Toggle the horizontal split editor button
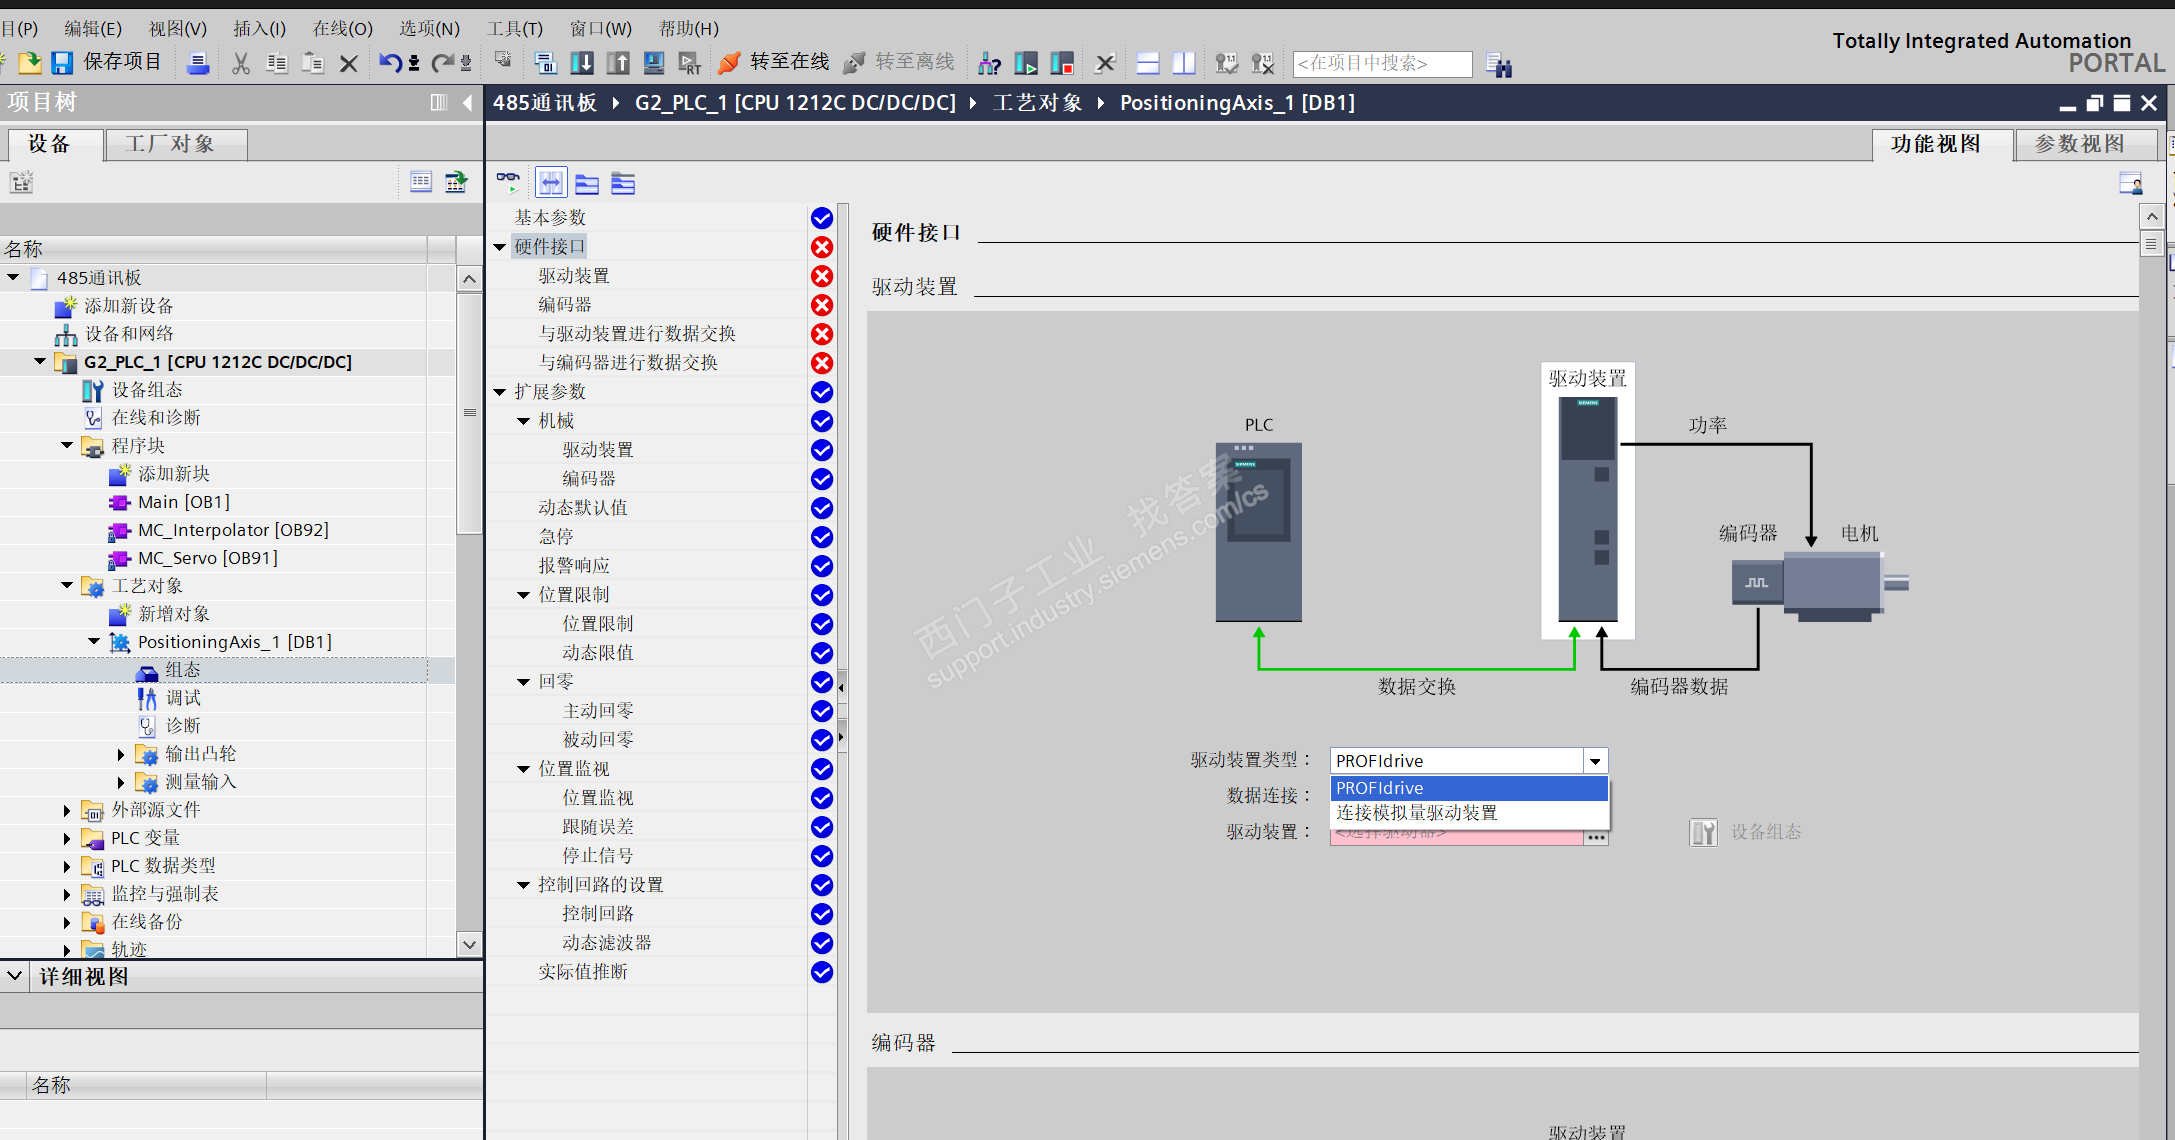The width and height of the screenshot is (2175, 1140). pyautogui.click(x=1148, y=64)
